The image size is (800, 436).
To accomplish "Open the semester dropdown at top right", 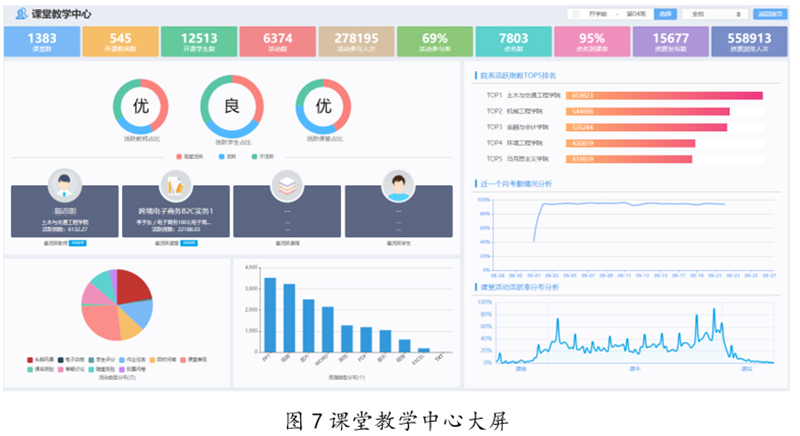I will pyautogui.click(x=593, y=14).
